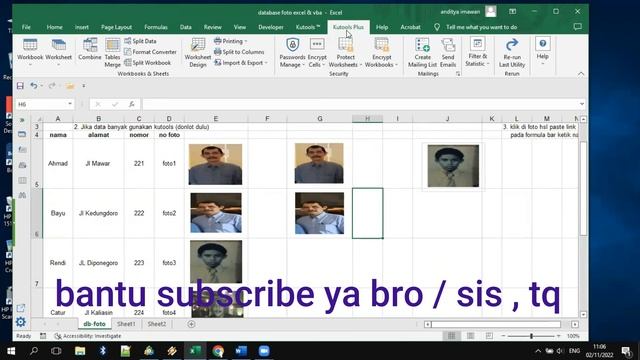640x360 pixels.
Task: Click the Split to Columns tool
Action: [239, 52]
